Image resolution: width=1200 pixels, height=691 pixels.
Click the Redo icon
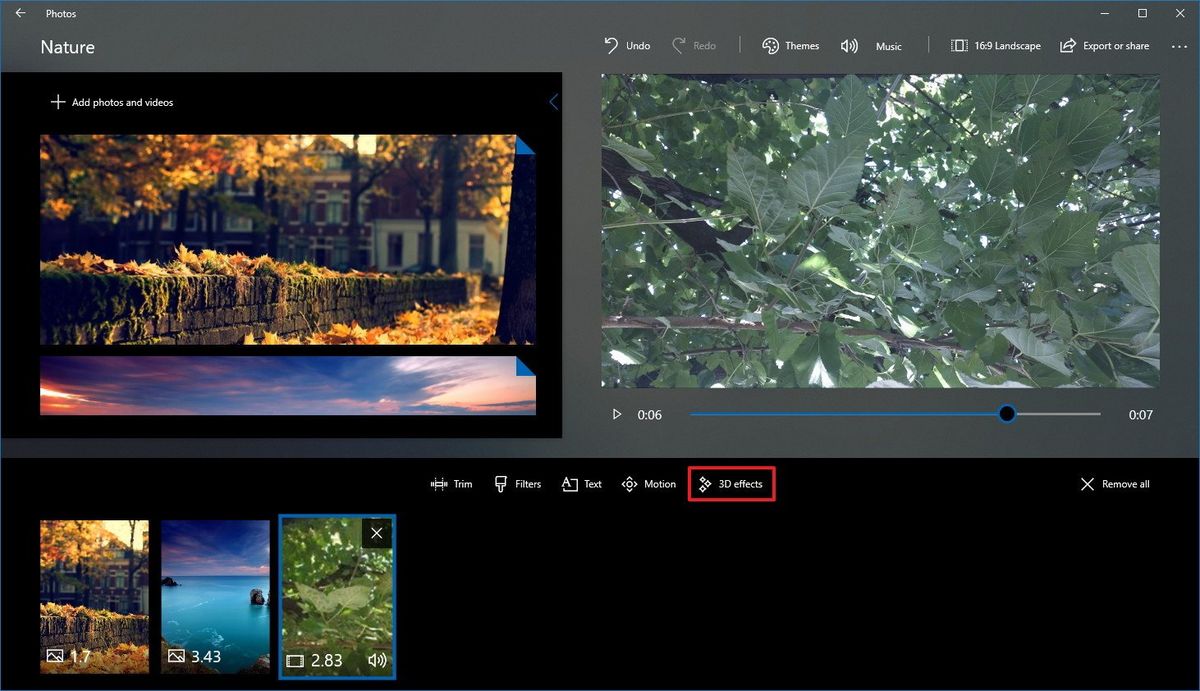click(x=678, y=45)
